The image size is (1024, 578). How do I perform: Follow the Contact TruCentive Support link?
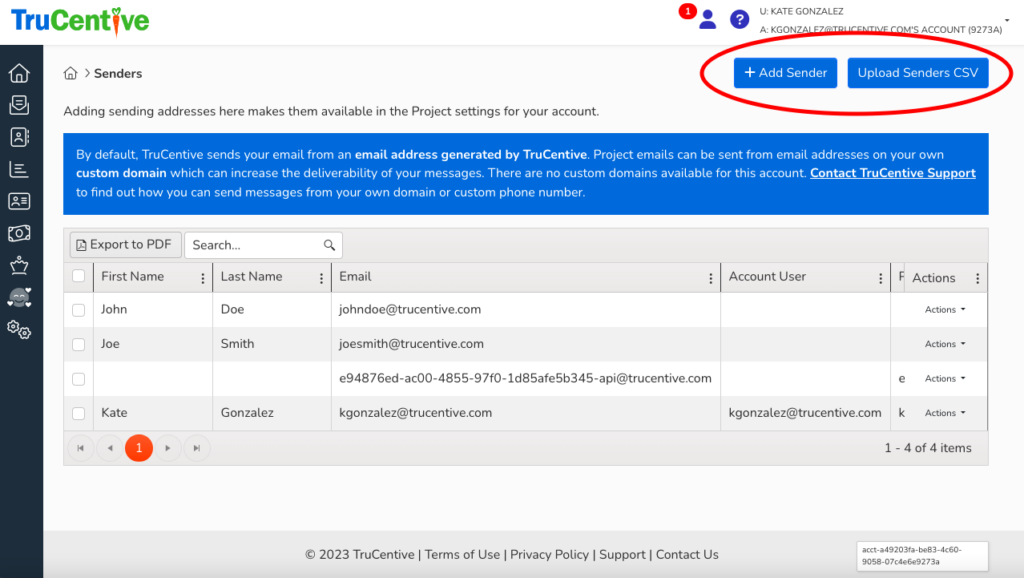click(892, 173)
